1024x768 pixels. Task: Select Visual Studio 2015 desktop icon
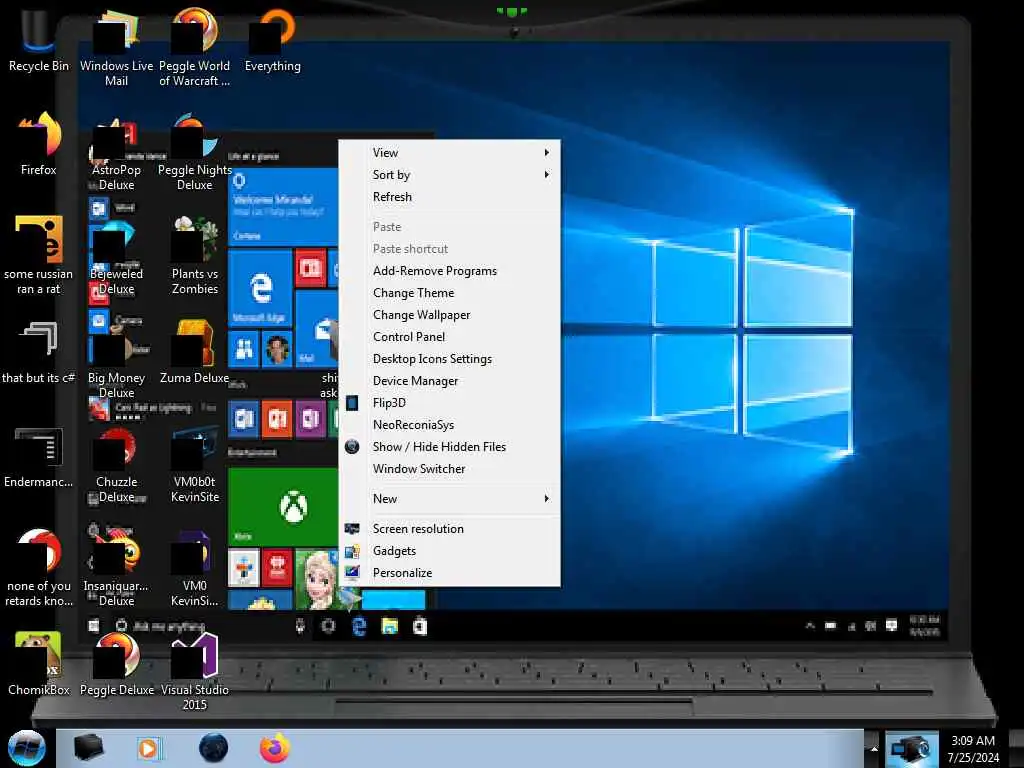195,671
